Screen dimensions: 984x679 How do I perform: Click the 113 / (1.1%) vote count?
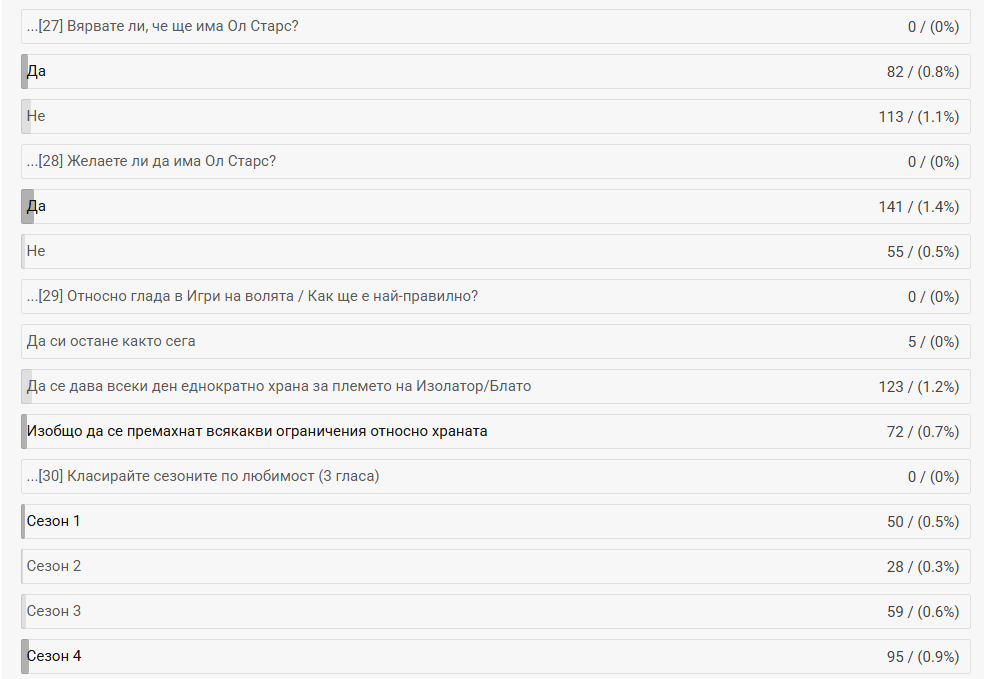coord(918,116)
